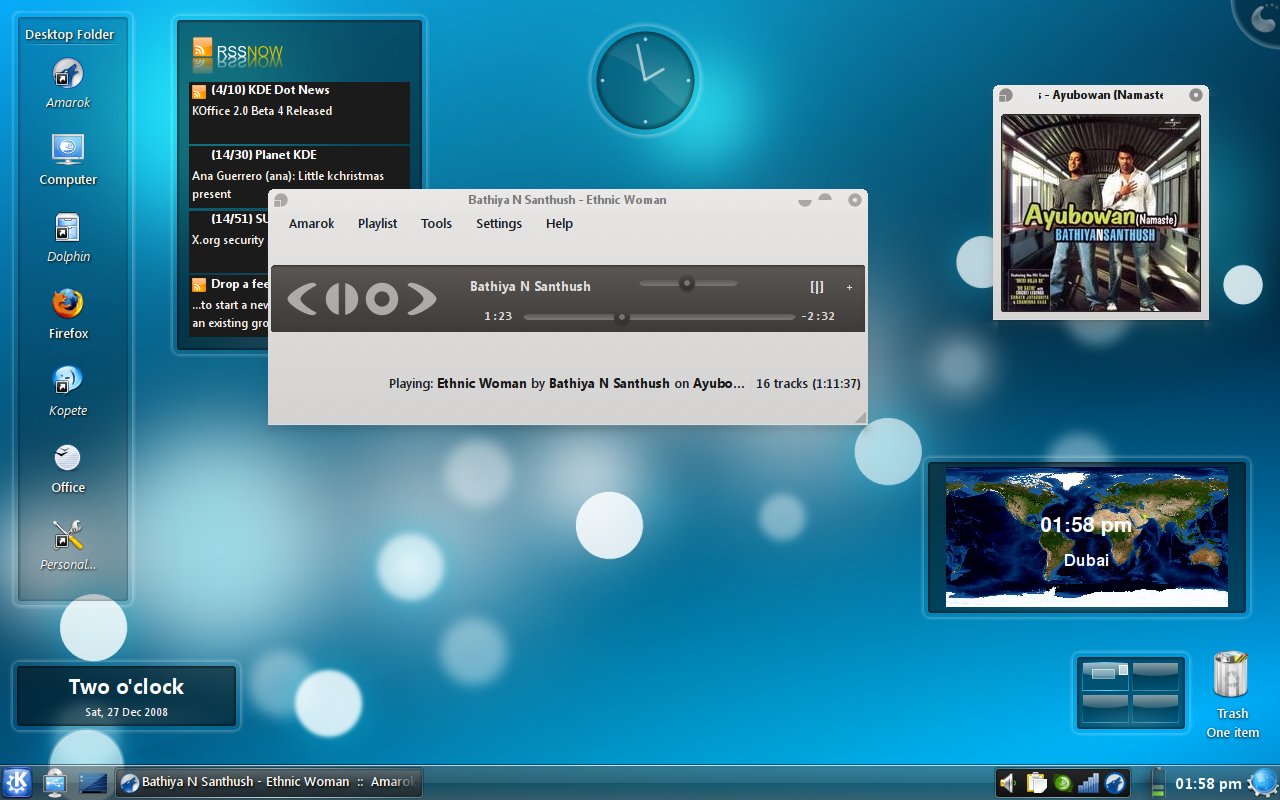Click 'Bathiya N Santhush' artist label in player
The width and height of the screenshot is (1280, 800).
click(530, 286)
